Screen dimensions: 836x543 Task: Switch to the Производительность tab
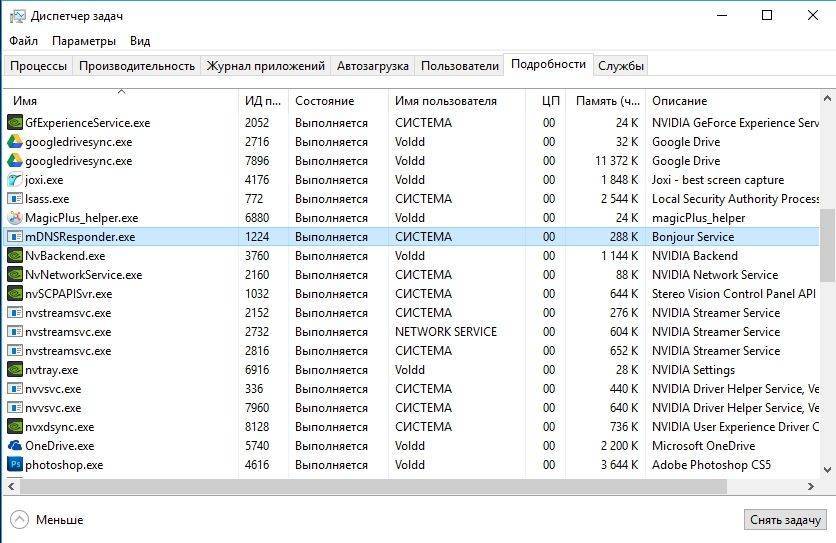(x=137, y=66)
